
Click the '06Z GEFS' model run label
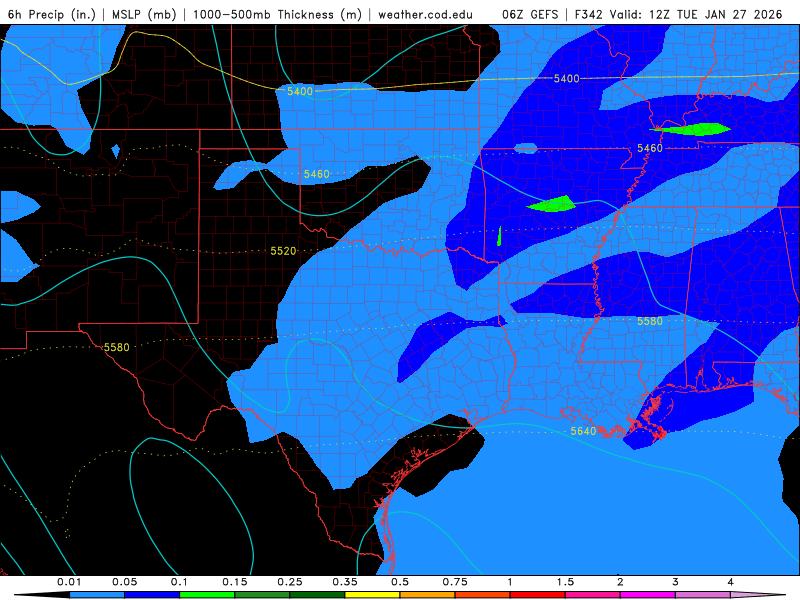coord(530,14)
